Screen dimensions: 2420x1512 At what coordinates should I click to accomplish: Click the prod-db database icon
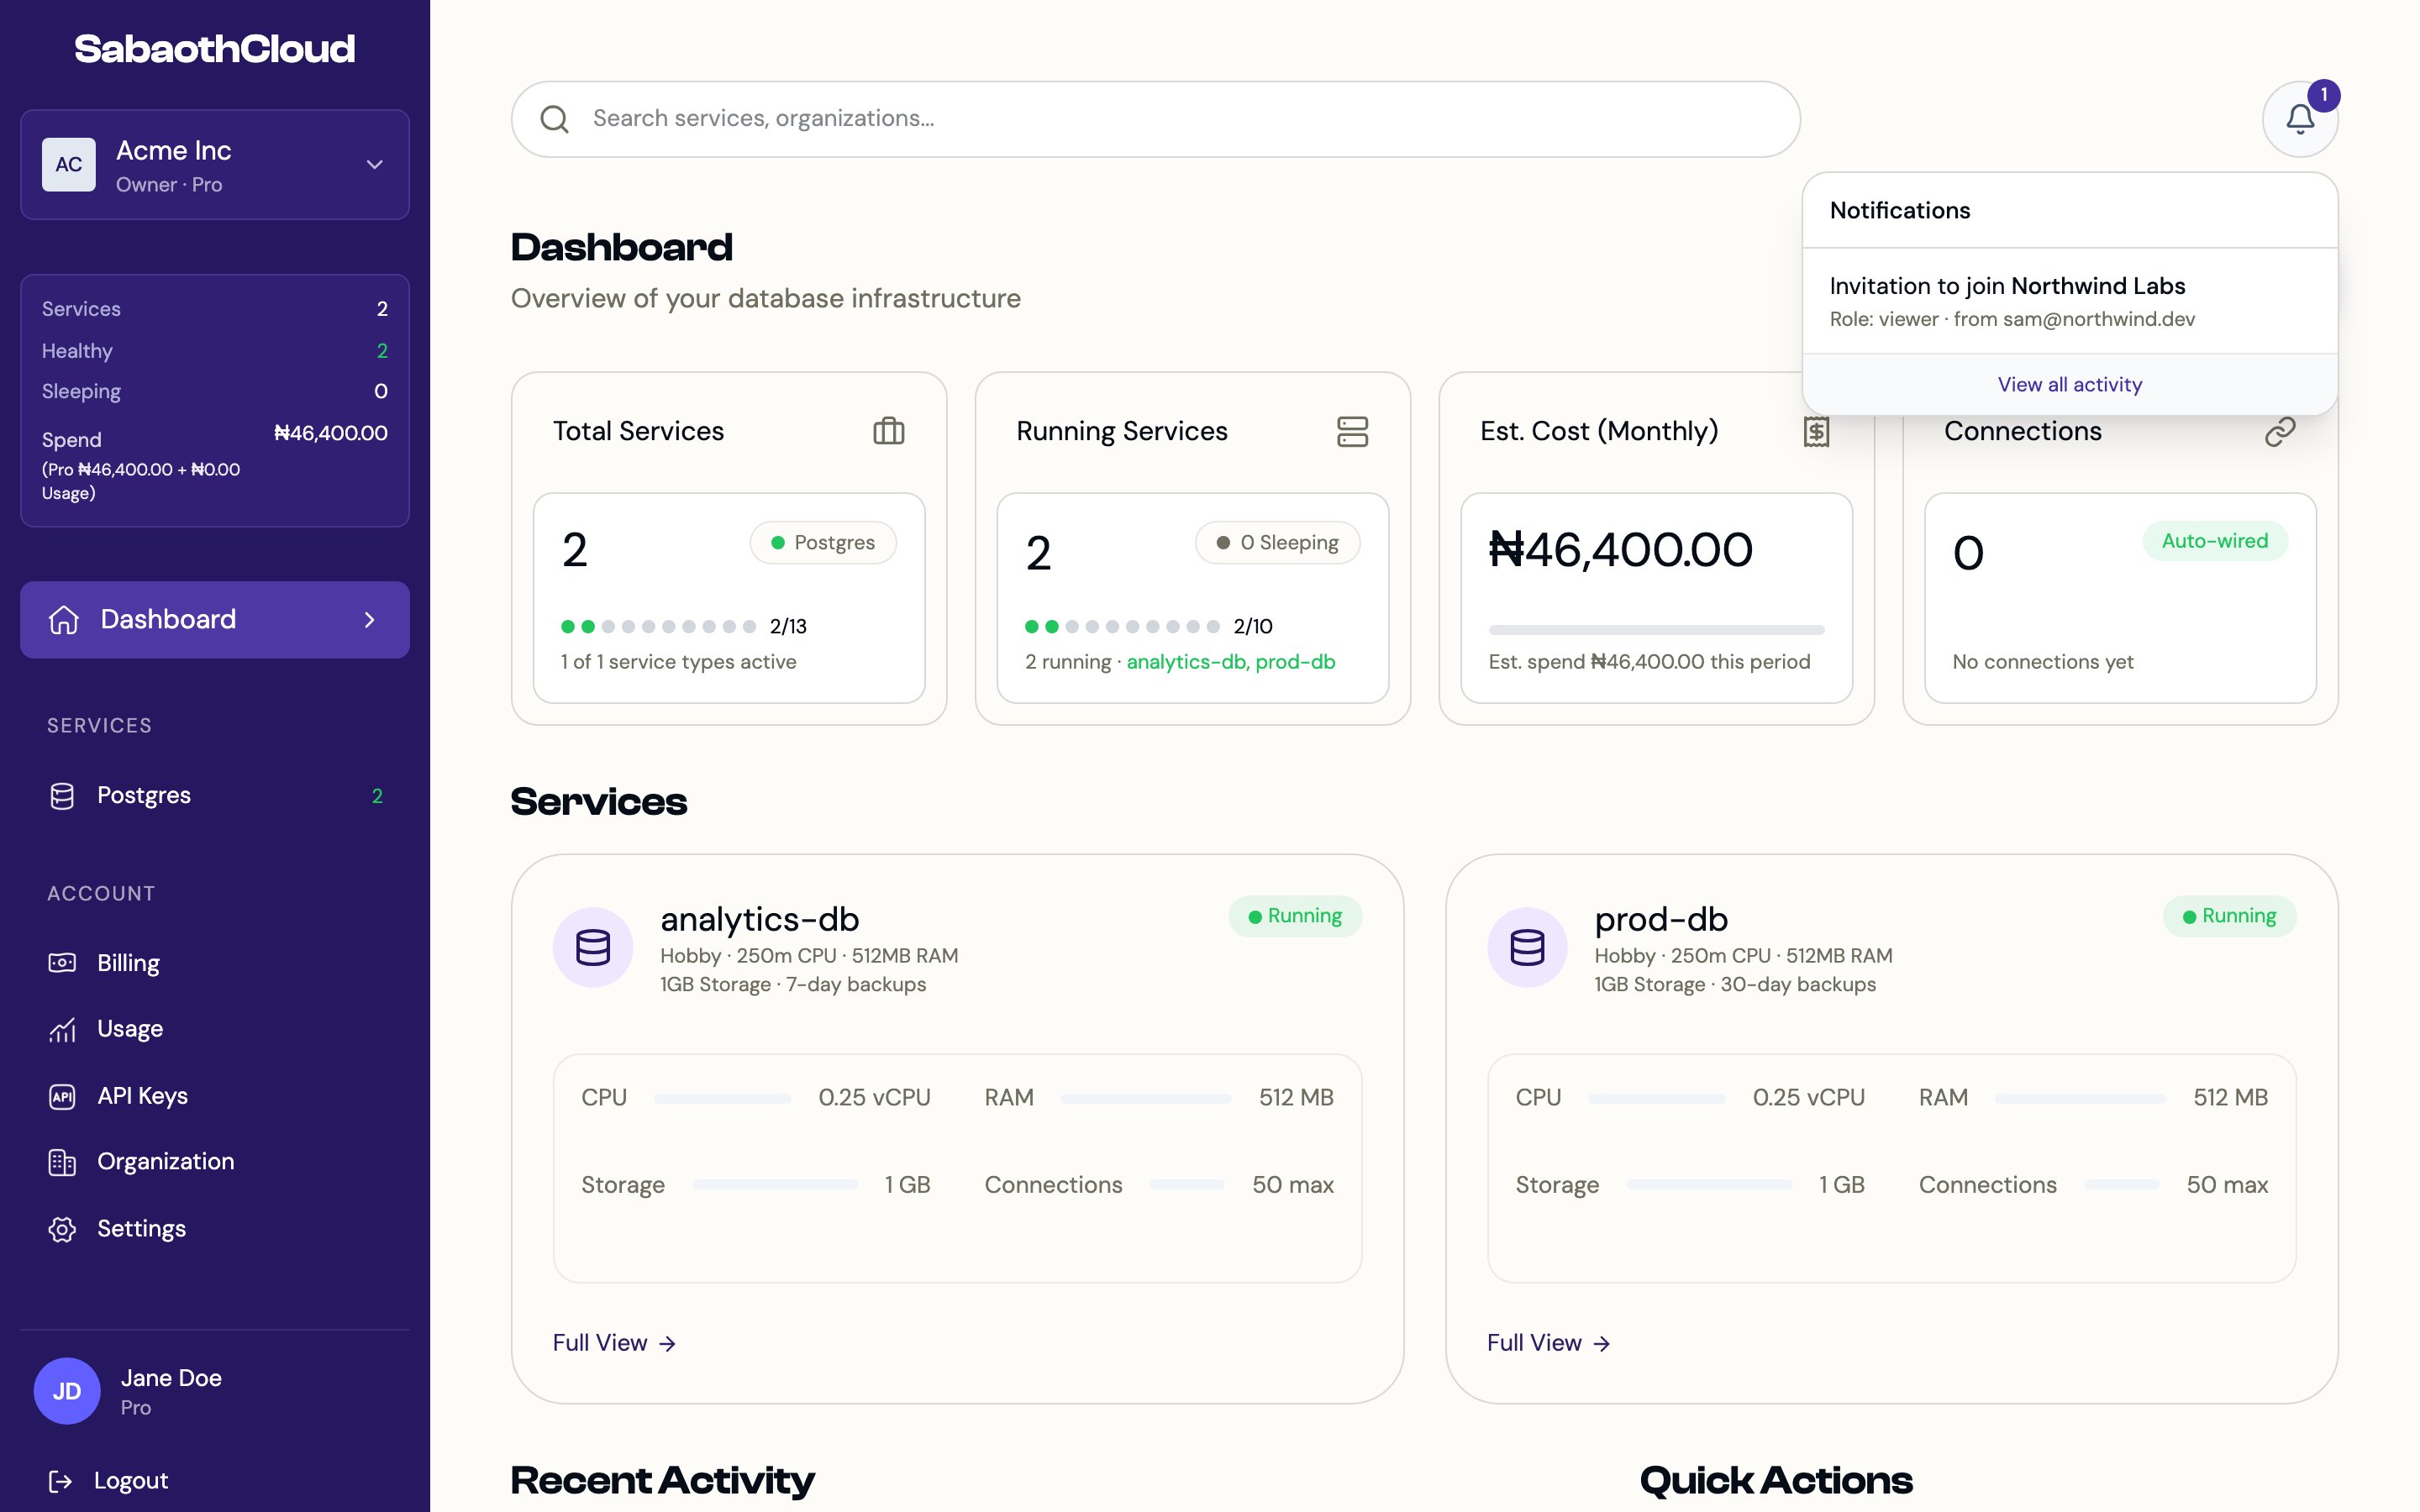1527,947
